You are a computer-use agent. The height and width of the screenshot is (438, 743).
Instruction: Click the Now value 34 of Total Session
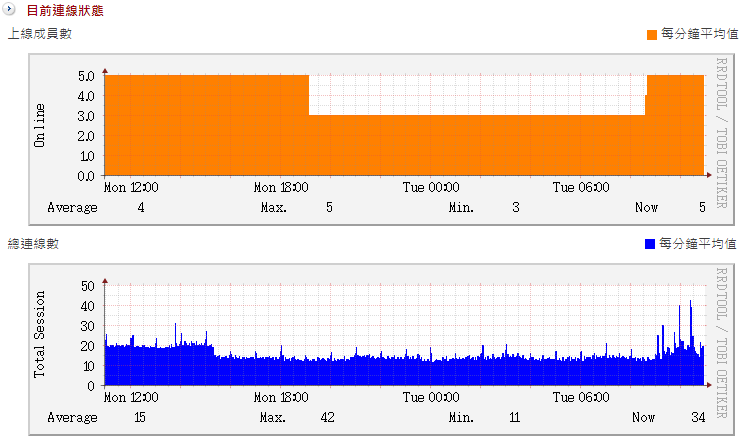tap(699, 417)
